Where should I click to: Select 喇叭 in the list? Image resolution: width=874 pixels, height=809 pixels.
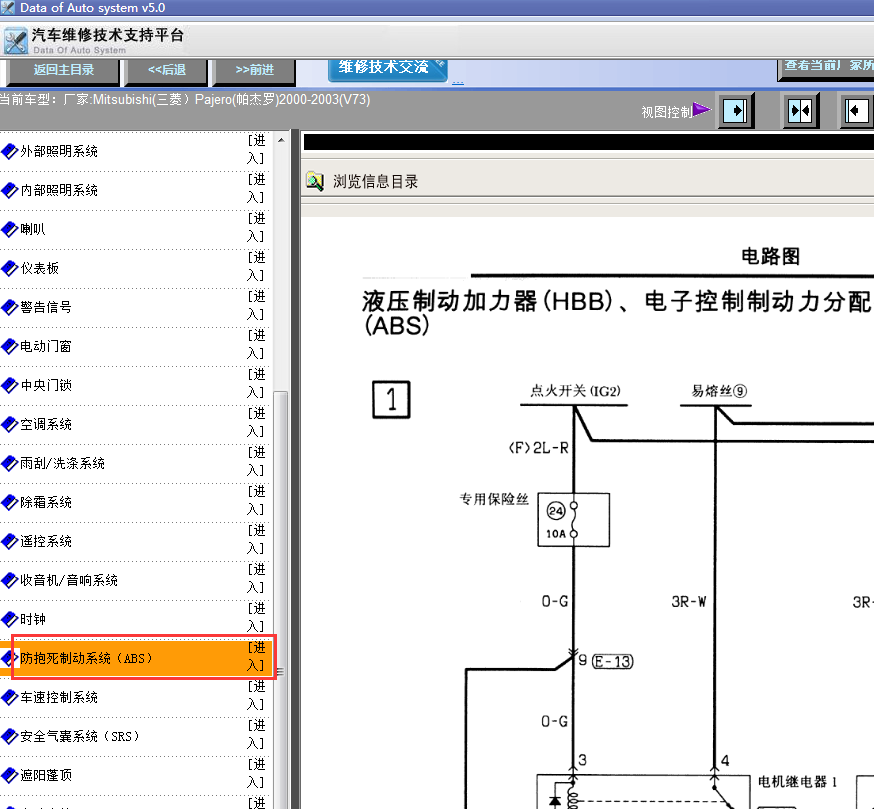pos(33,229)
